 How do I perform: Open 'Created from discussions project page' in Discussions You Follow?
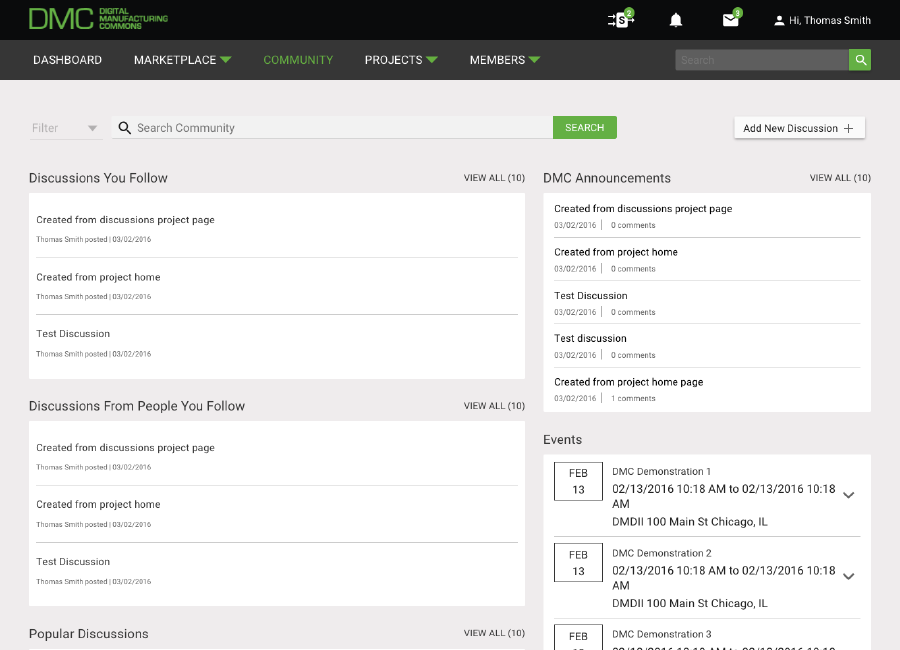tap(125, 219)
